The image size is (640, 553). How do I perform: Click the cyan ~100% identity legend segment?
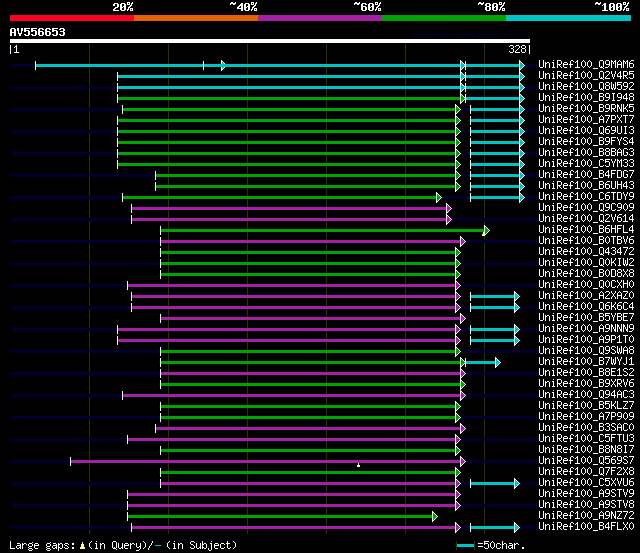pos(569,18)
